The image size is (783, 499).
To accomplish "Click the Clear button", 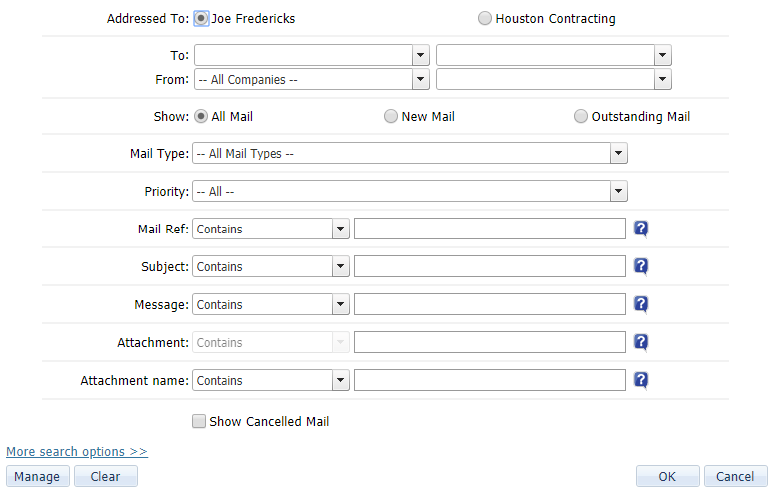I will pyautogui.click(x=105, y=477).
